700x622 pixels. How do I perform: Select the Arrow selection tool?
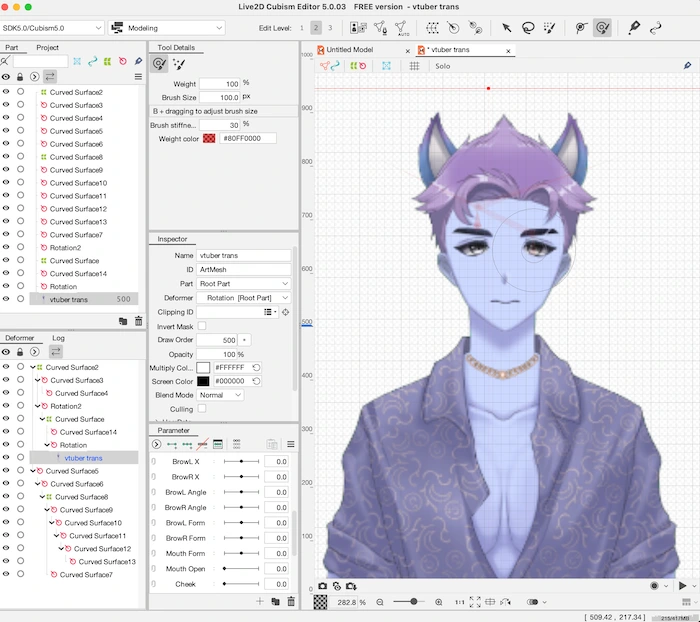[507, 28]
